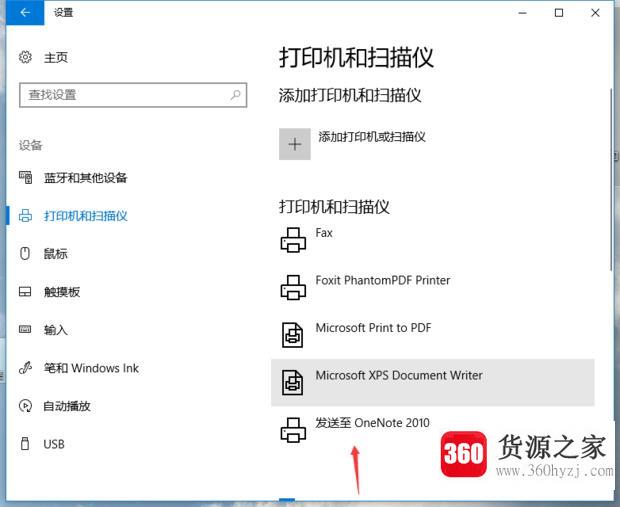This screenshot has height=507, width=620.
Task: Open 主页 home page link
Action: click(56, 58)
